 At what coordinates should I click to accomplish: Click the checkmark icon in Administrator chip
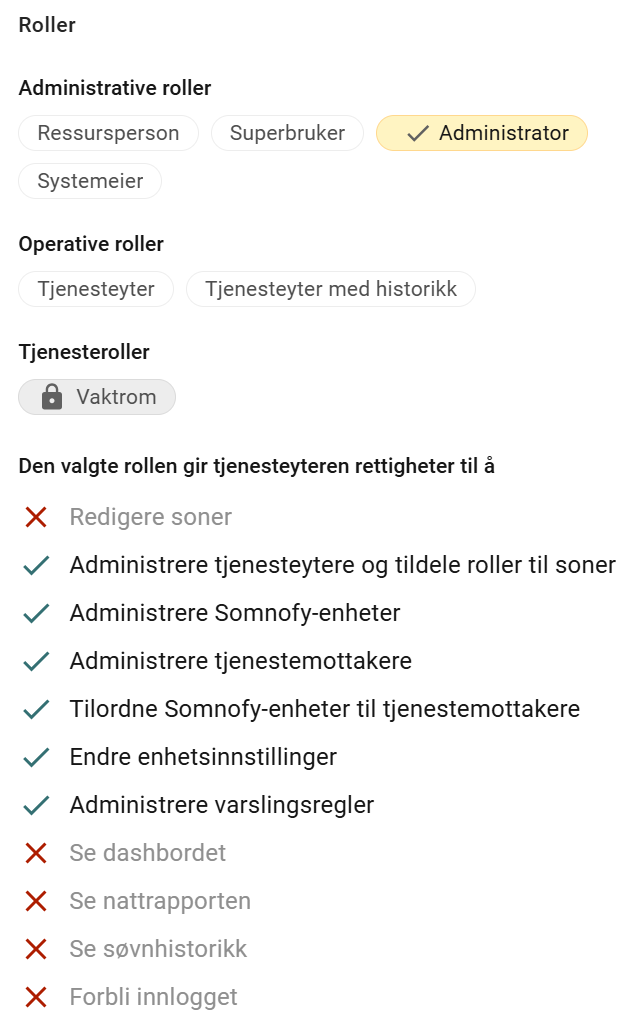click(418, 133)
